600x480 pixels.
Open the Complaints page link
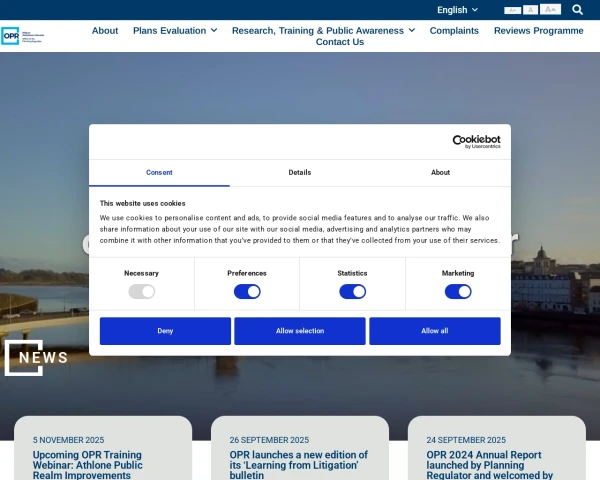[x=454, y=31]
